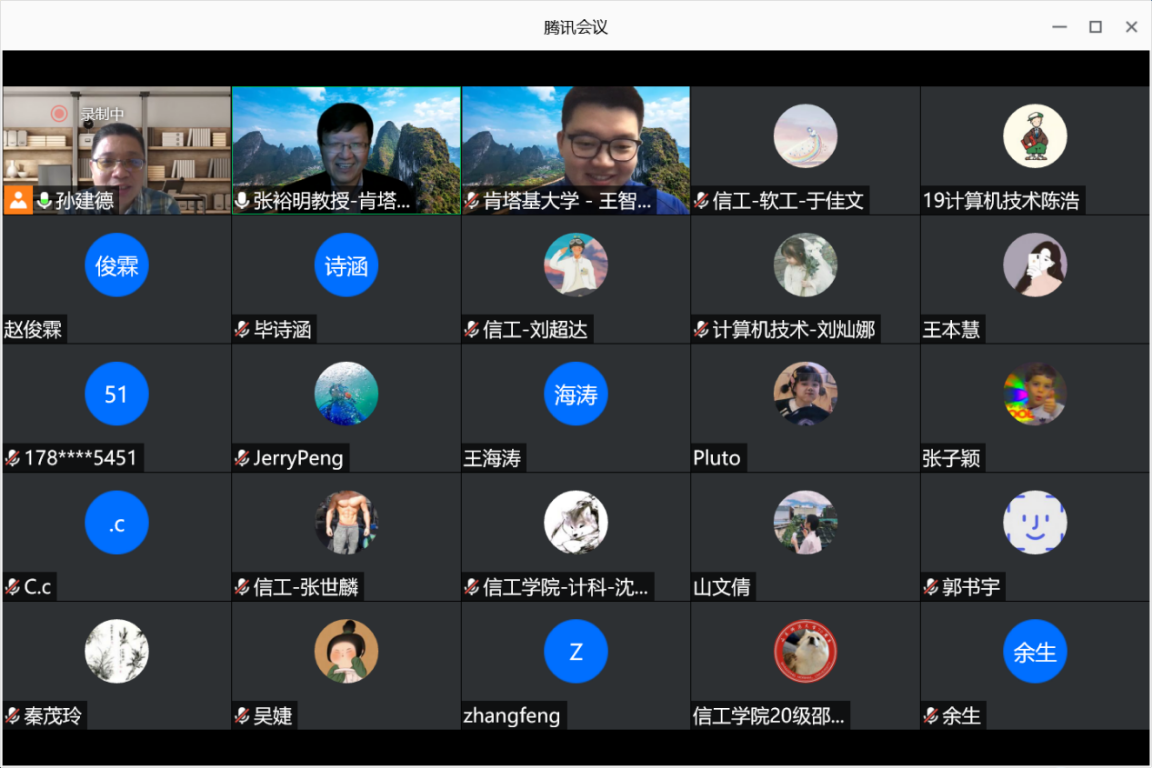The image size is (1152, 768).
Task: Click the name label 19计算机技术陈浩
Action: pyautogui.click(x=1001, y=201)
